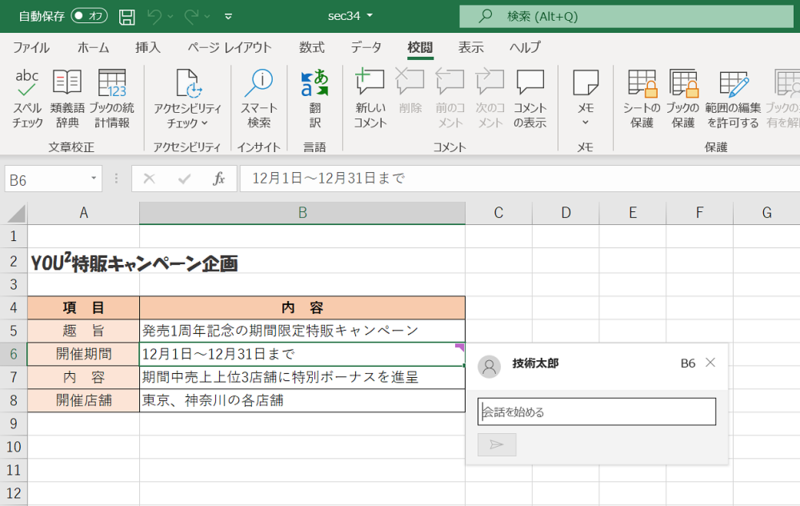
Task: Click the 技術太郎 user avatar icon
Action: click(489, 366)
